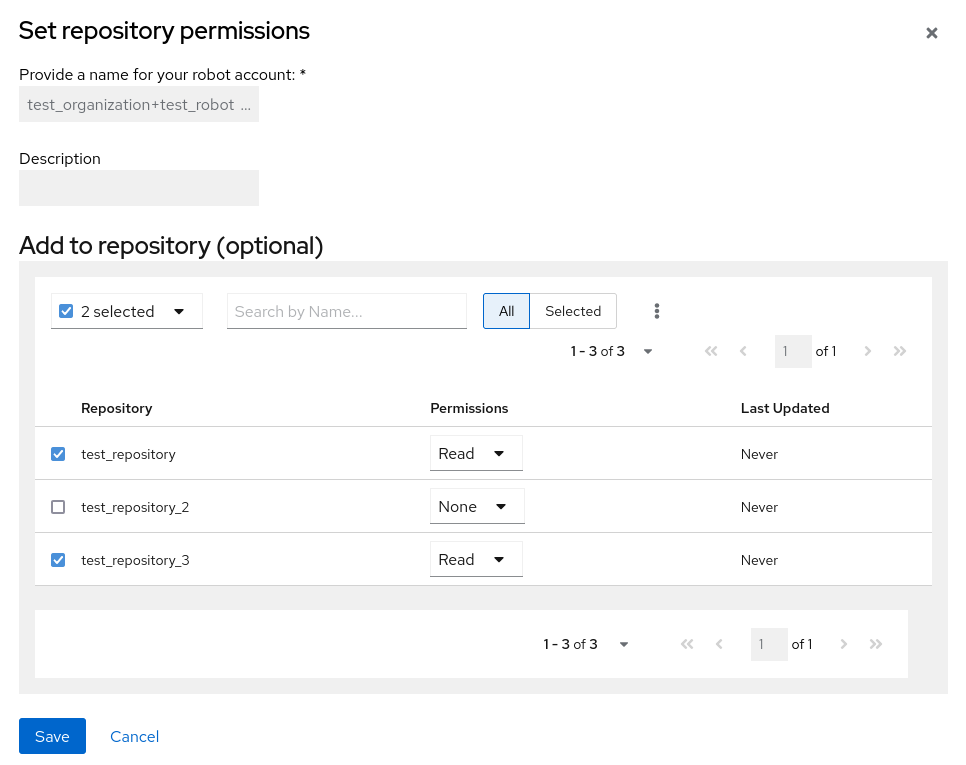Switch to the Selected filter tab
Screen dimensions: 966x765
pyautogui.click(x=572, y=311)
